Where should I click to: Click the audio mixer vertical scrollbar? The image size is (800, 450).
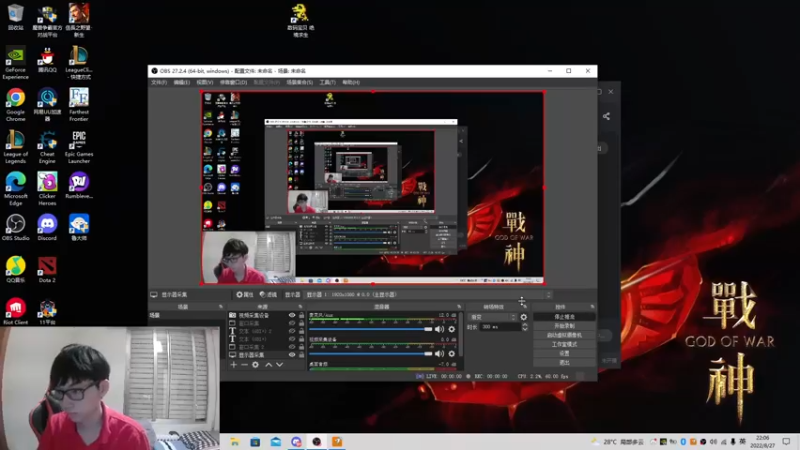(x=461, y=334)
